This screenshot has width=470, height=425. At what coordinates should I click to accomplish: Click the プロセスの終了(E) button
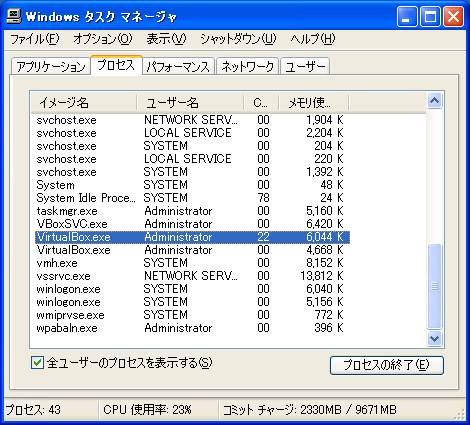coord(387,365)
